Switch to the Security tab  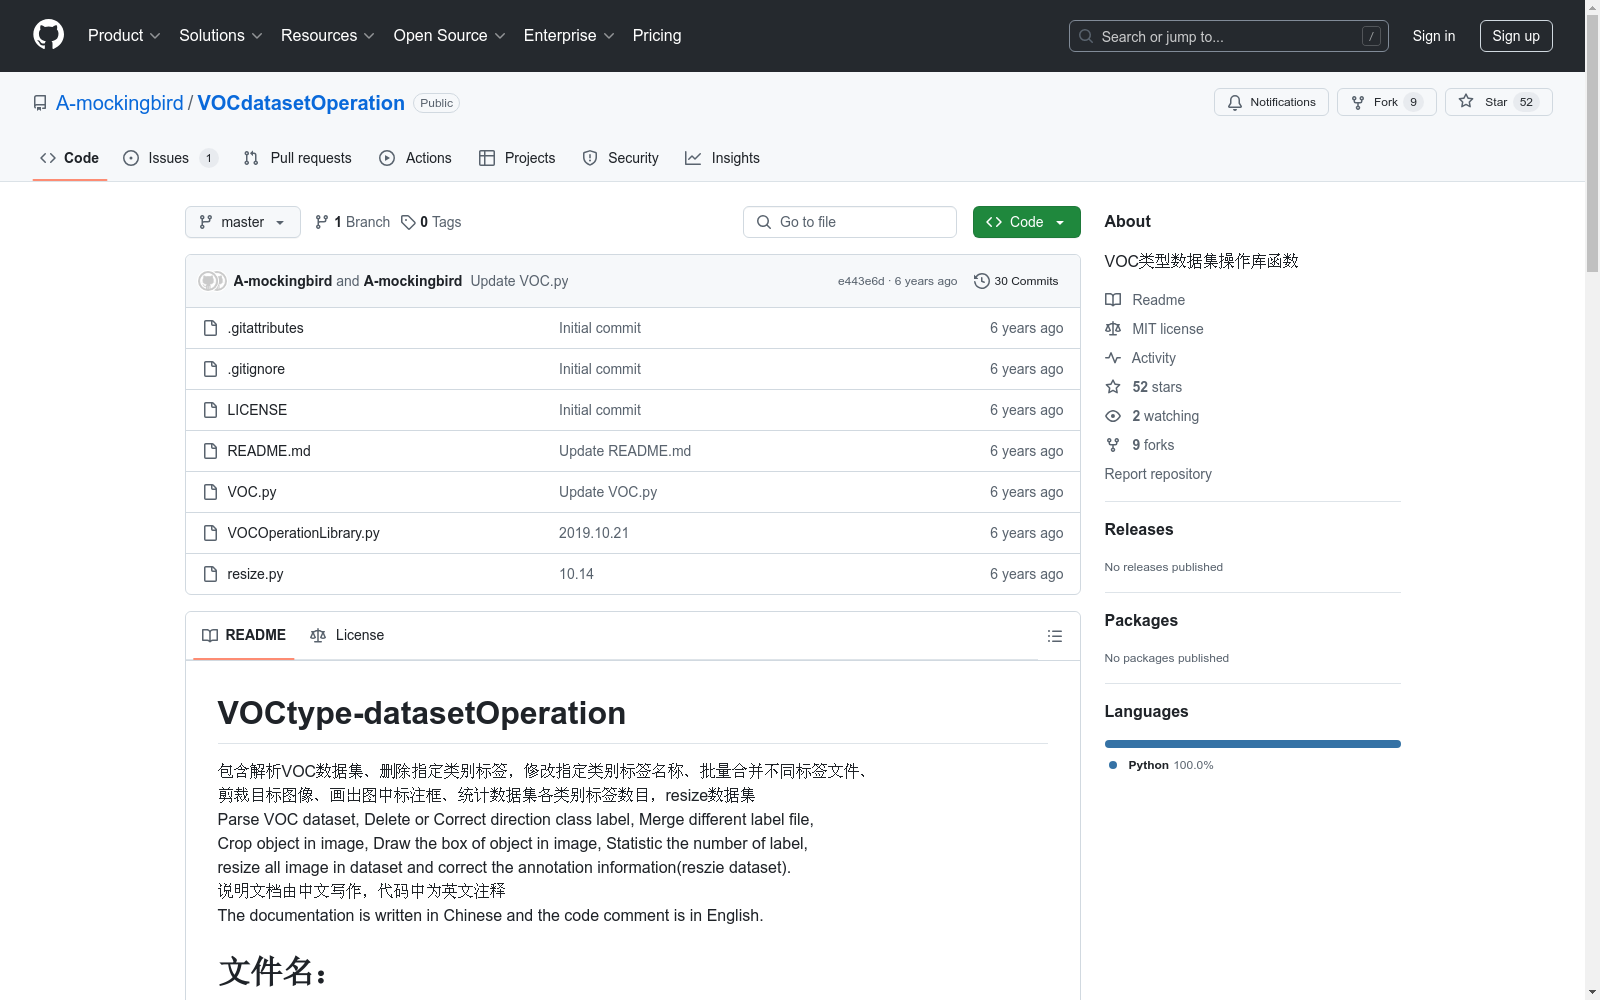point(621,158)
